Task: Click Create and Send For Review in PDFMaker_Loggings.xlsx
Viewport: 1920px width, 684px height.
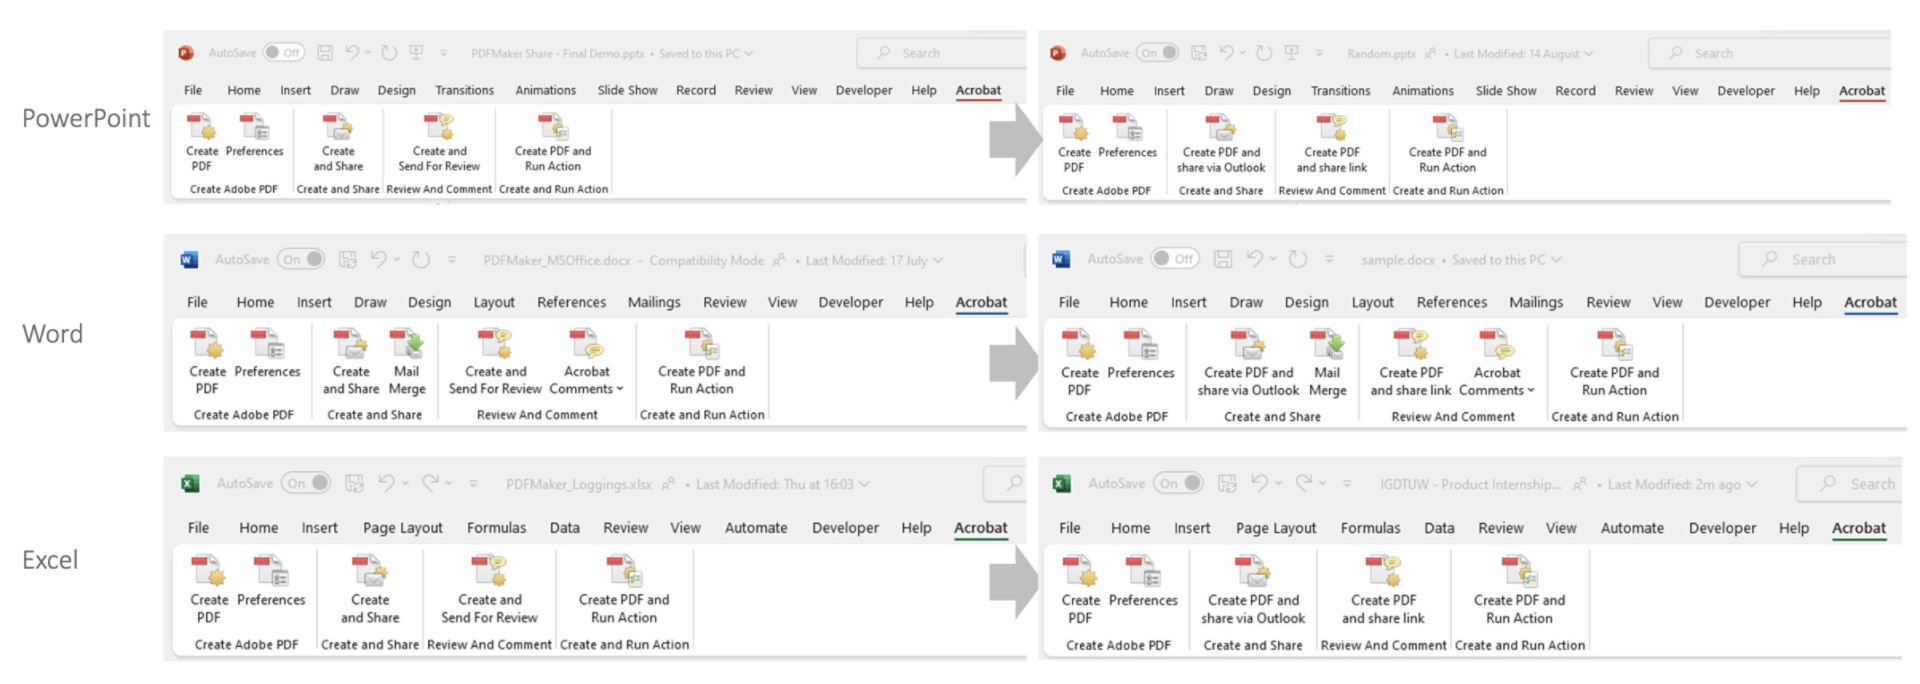Action: 489,590
